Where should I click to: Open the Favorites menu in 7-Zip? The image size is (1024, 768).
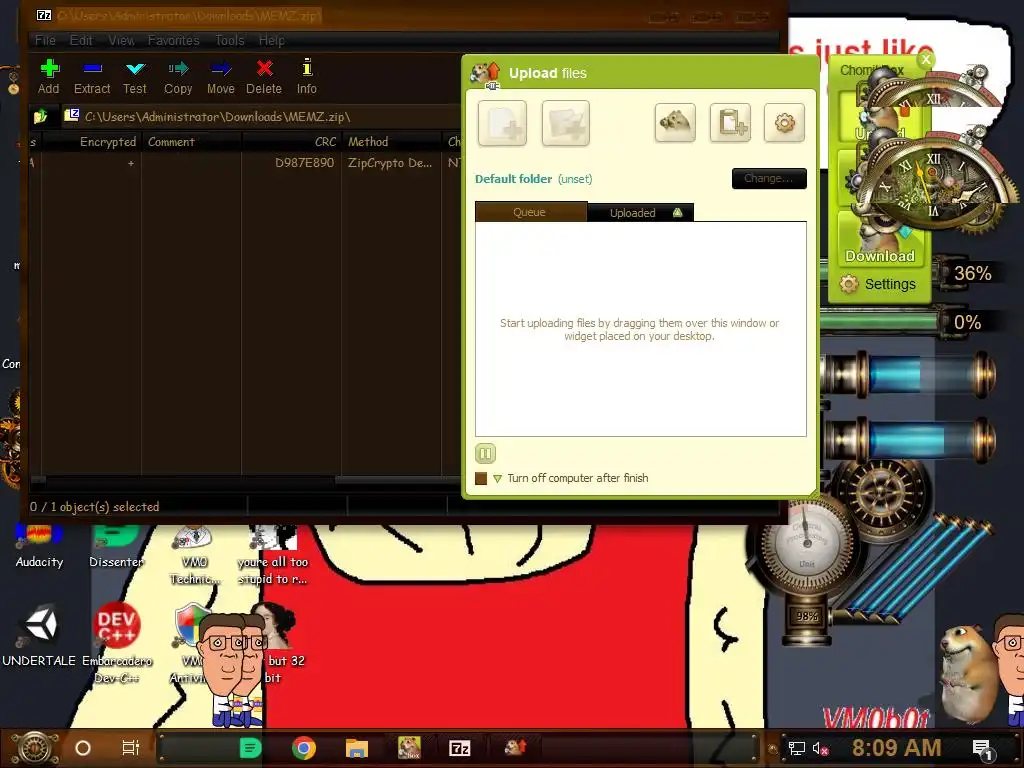(174, 40)
